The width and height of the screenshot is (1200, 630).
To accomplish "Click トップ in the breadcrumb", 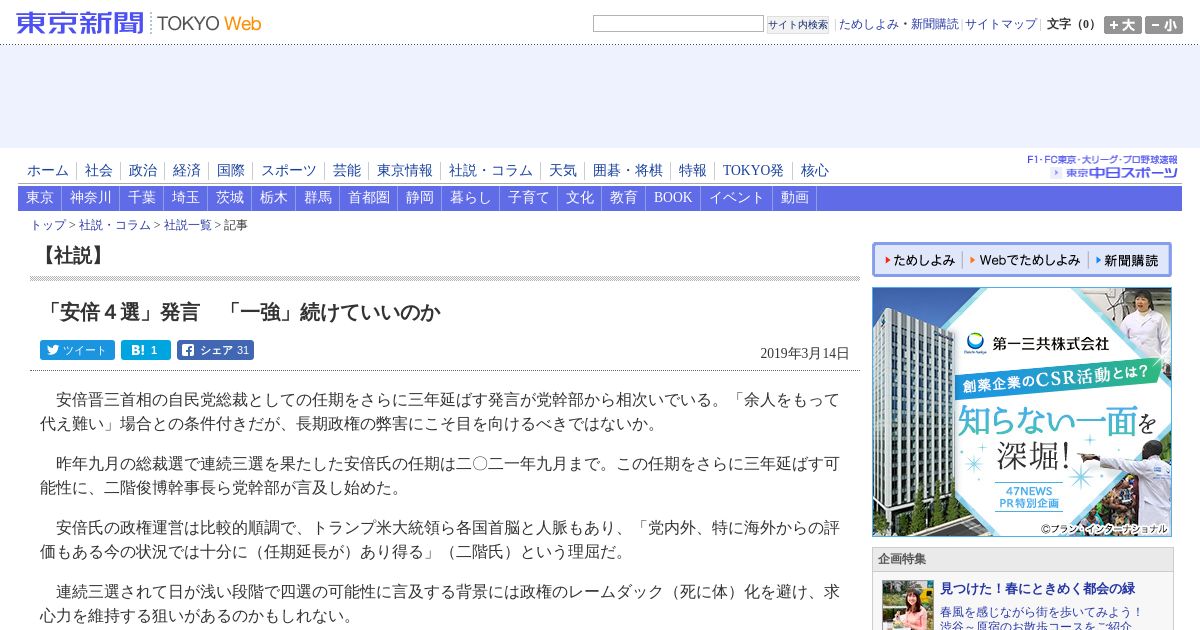I will point(48,226).
